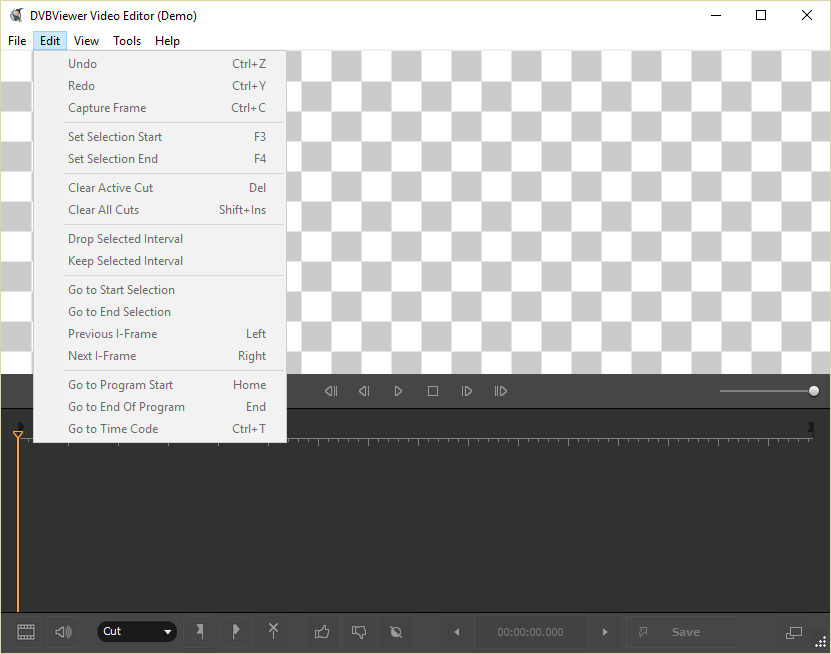Screen dimensions: 831x654
Task: Open the Help menu
Action: click(x=167, y=41)
